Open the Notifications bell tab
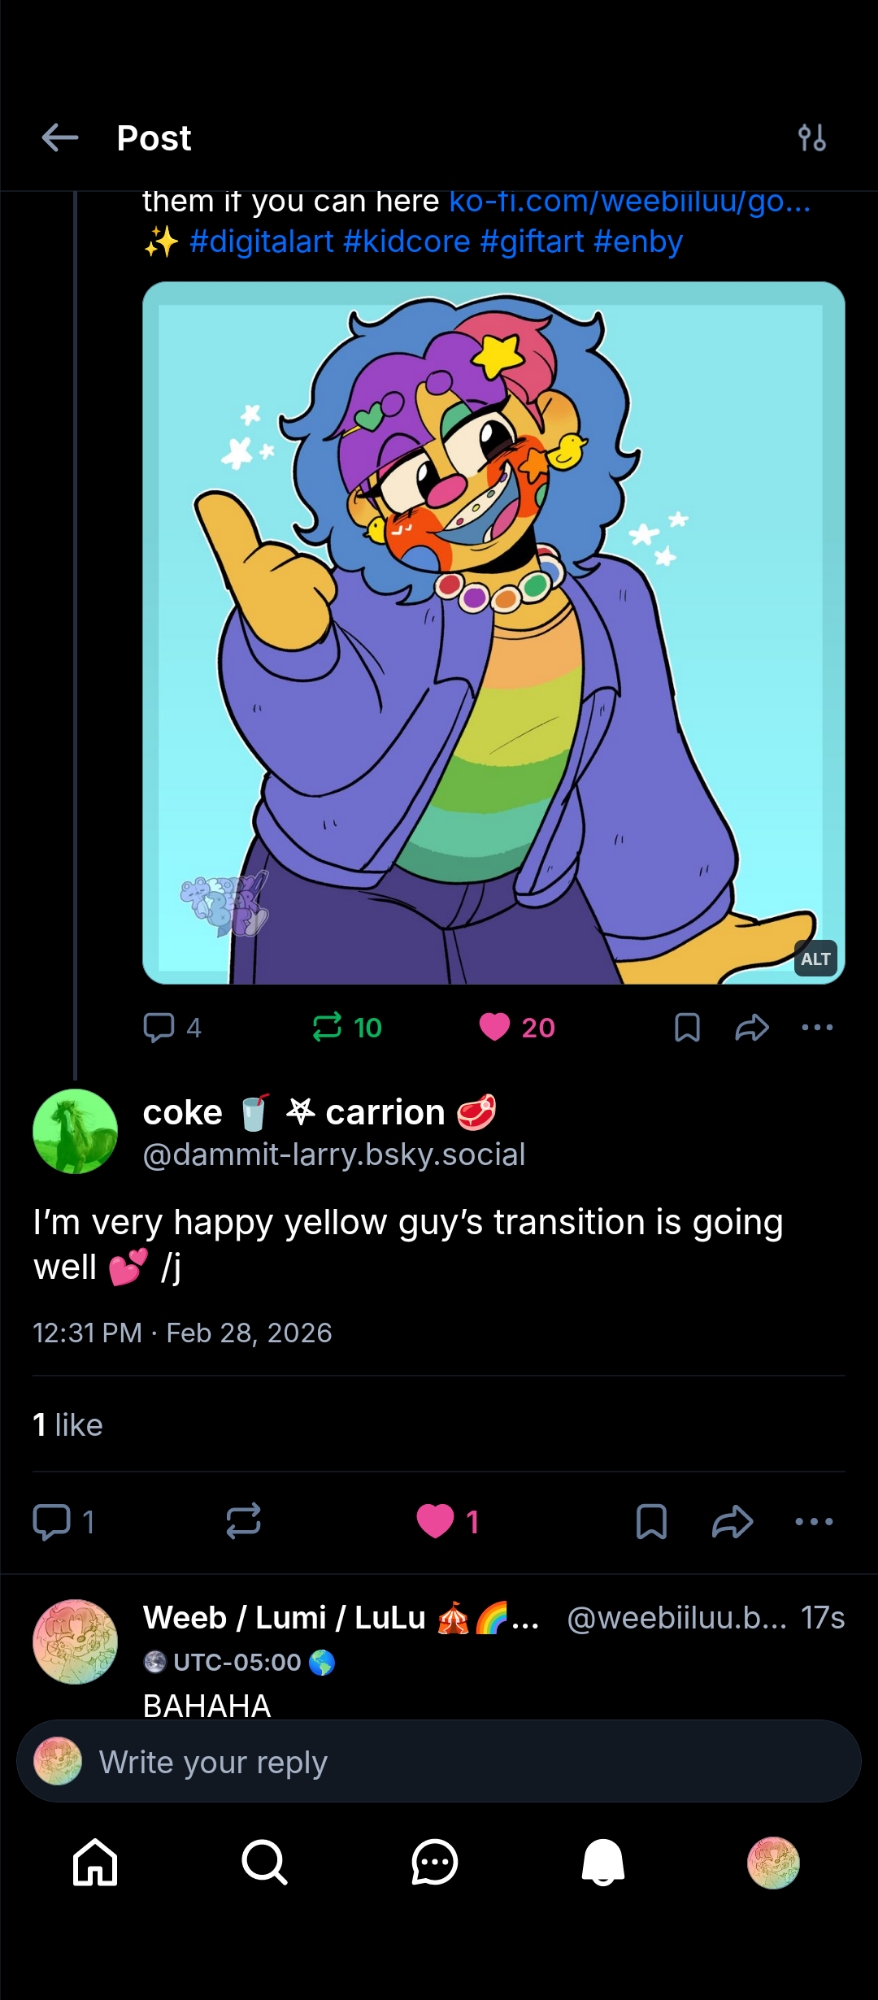 pyautogui.click(x=603, y=1863)
